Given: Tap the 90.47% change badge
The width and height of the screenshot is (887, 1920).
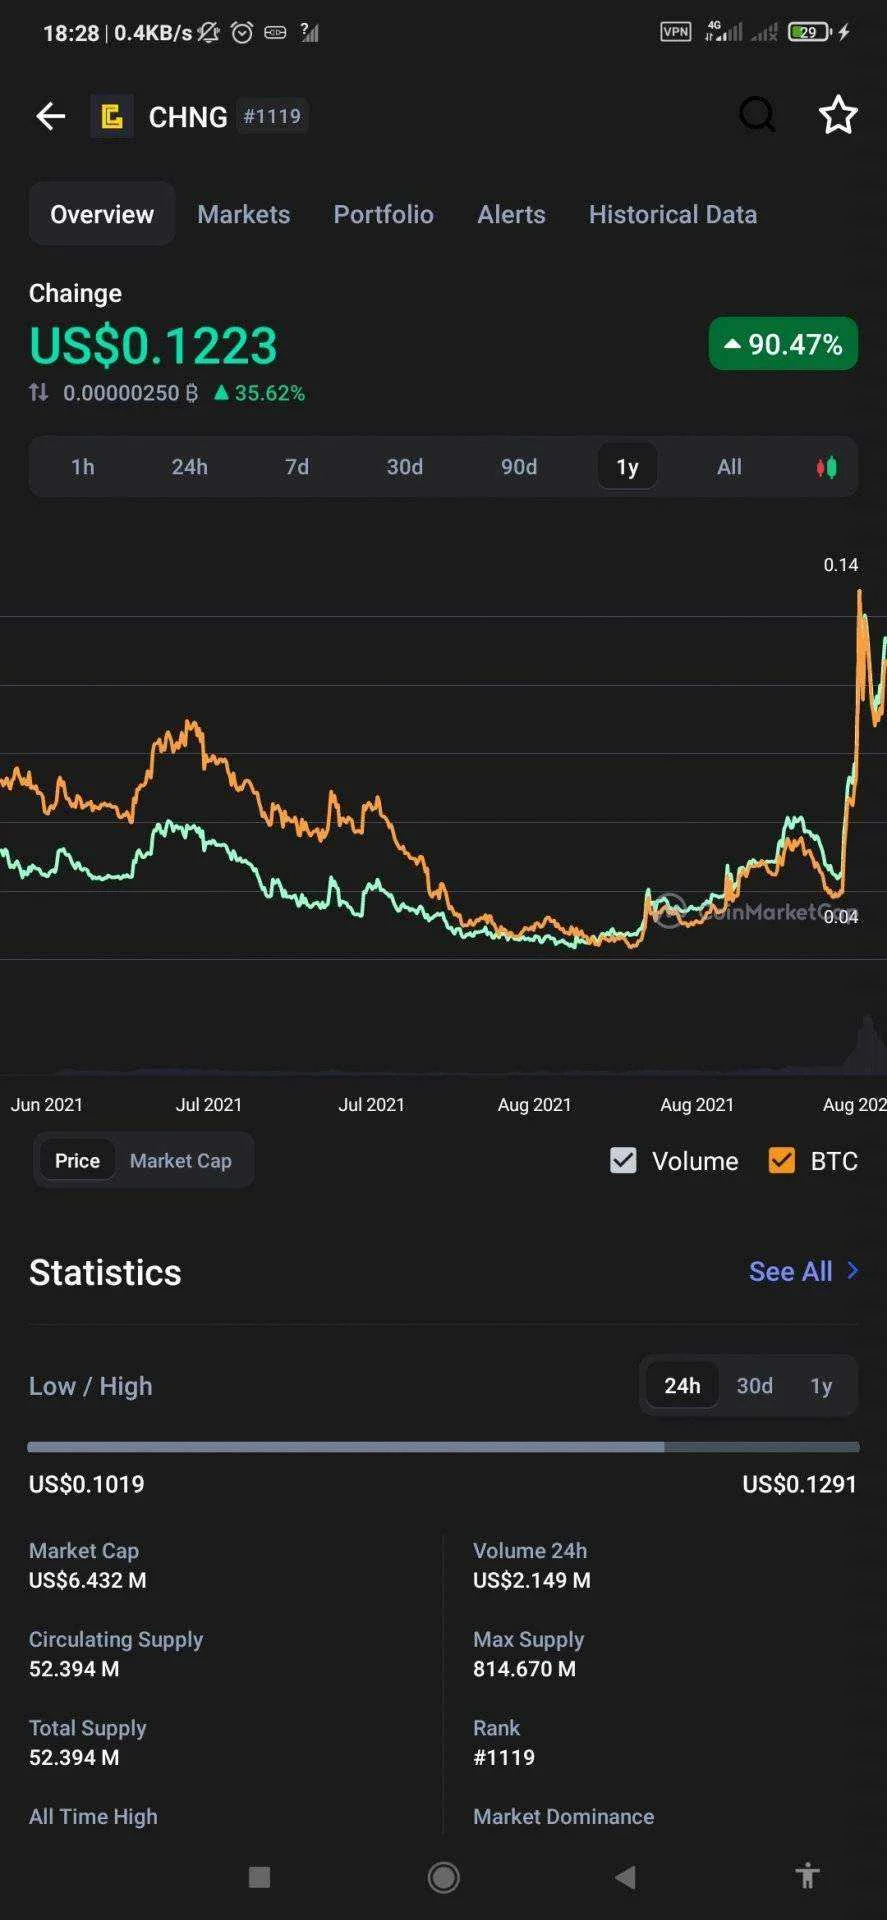Looking at the screenshot, I should click(x=783, y=344).
